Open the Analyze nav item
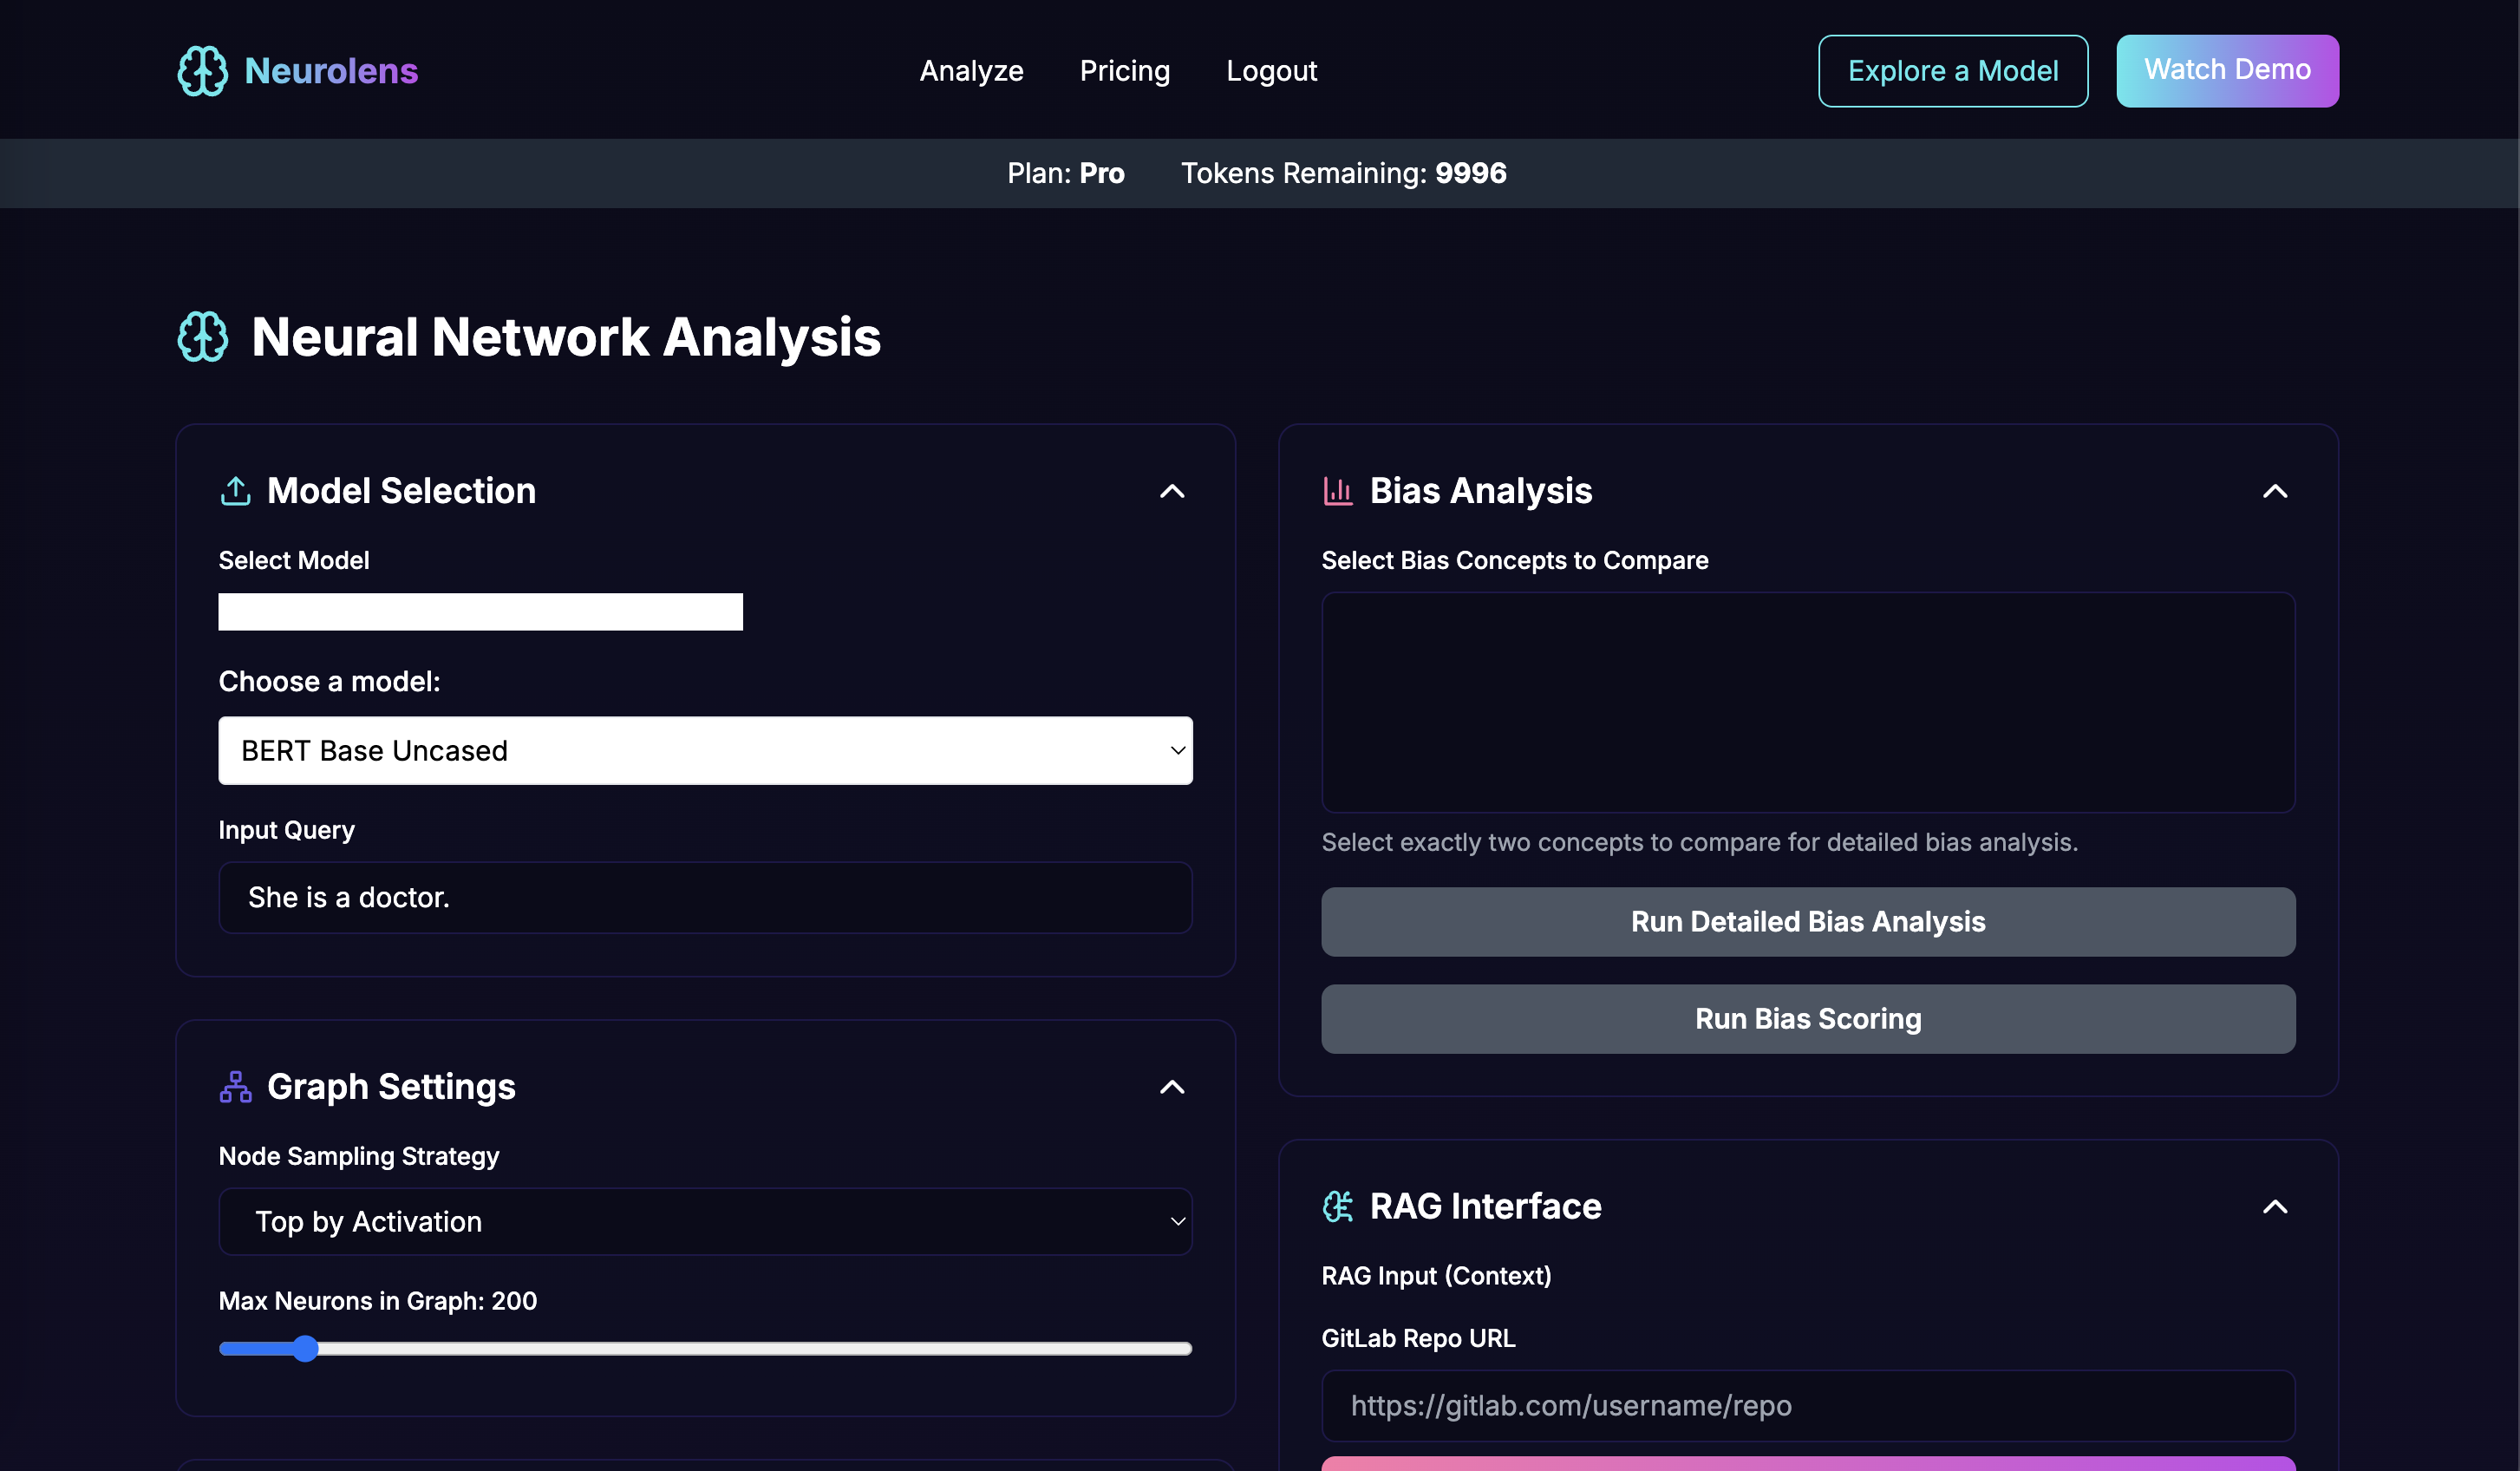Screen dimensions: 2520x1471 click(971, 71)
